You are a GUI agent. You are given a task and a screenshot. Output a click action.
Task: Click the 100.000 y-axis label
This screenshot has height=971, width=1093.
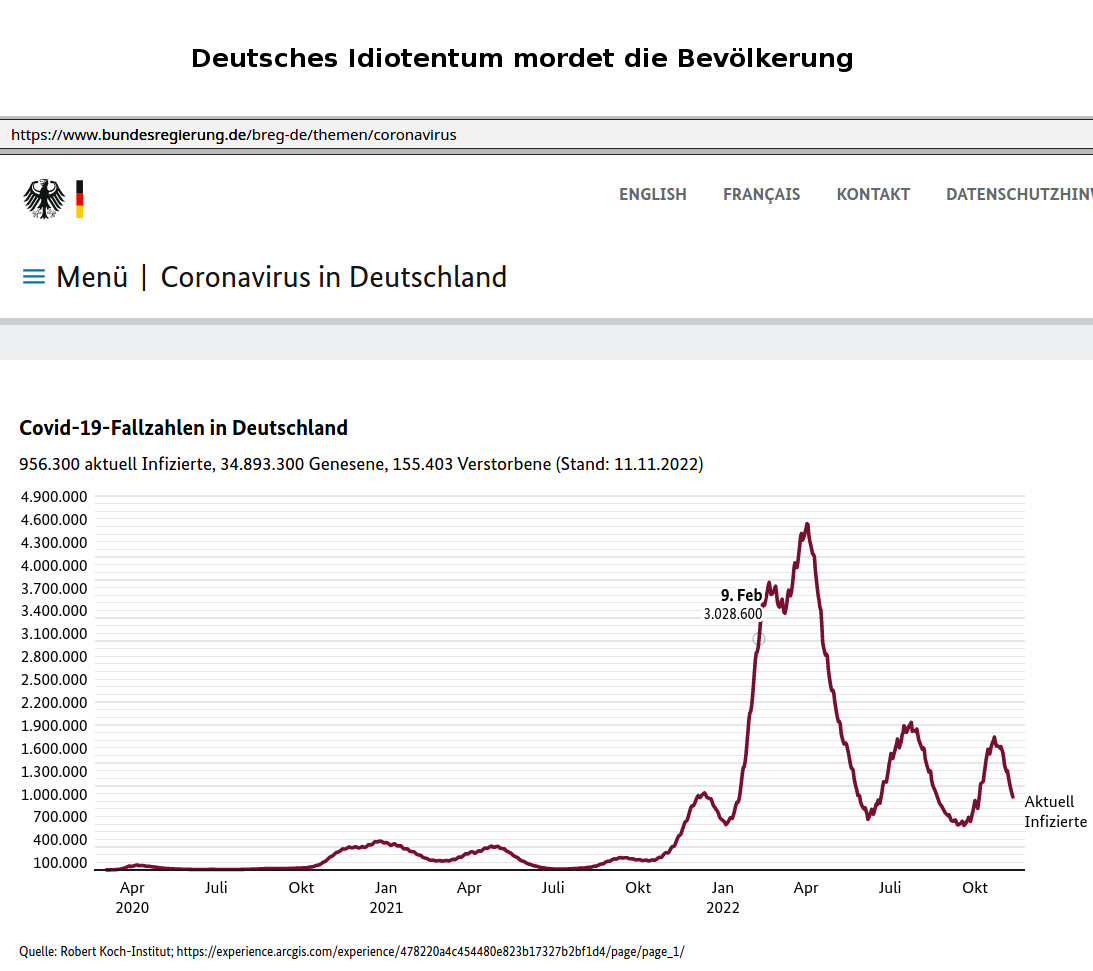click(x=60, y=863)
